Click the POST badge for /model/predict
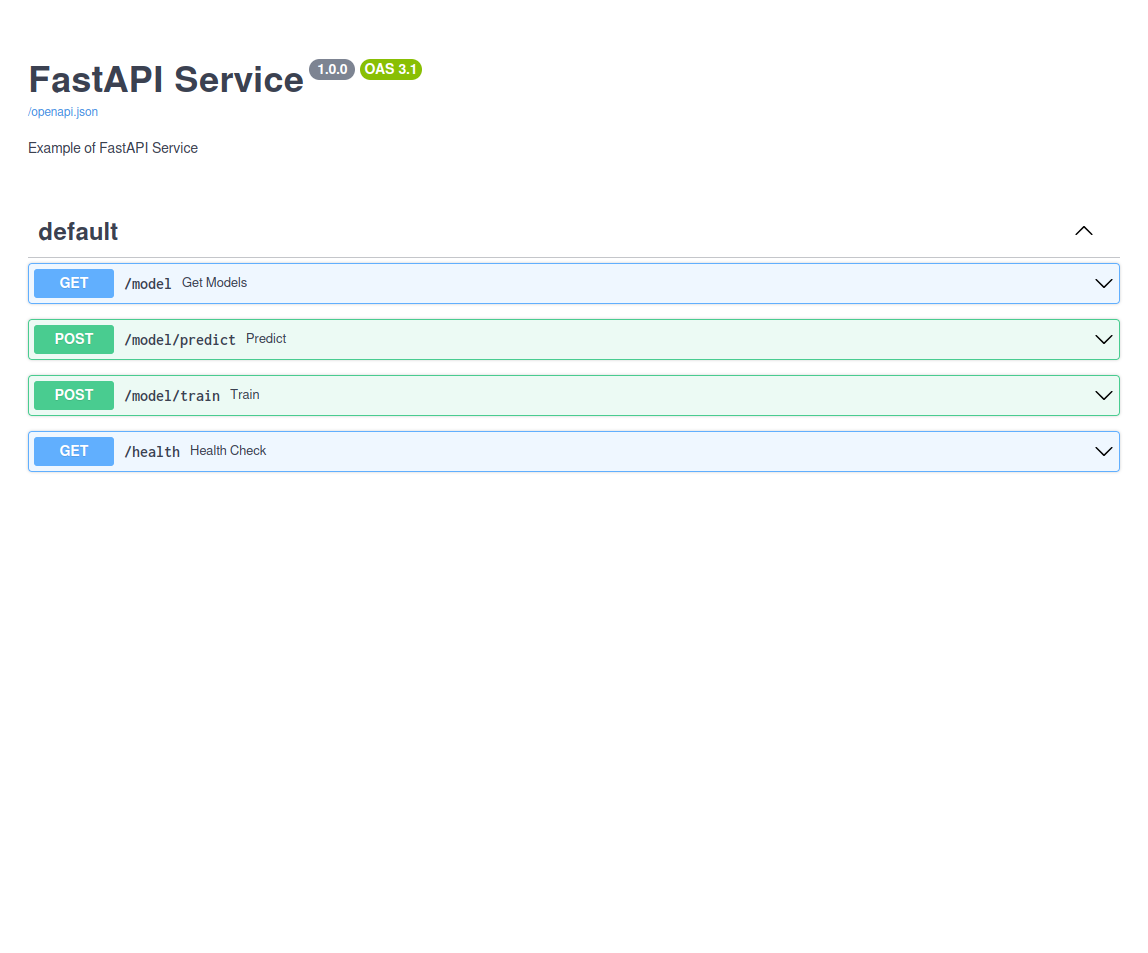The width and height of the screenshot is (1148, 953). (74, 340)
